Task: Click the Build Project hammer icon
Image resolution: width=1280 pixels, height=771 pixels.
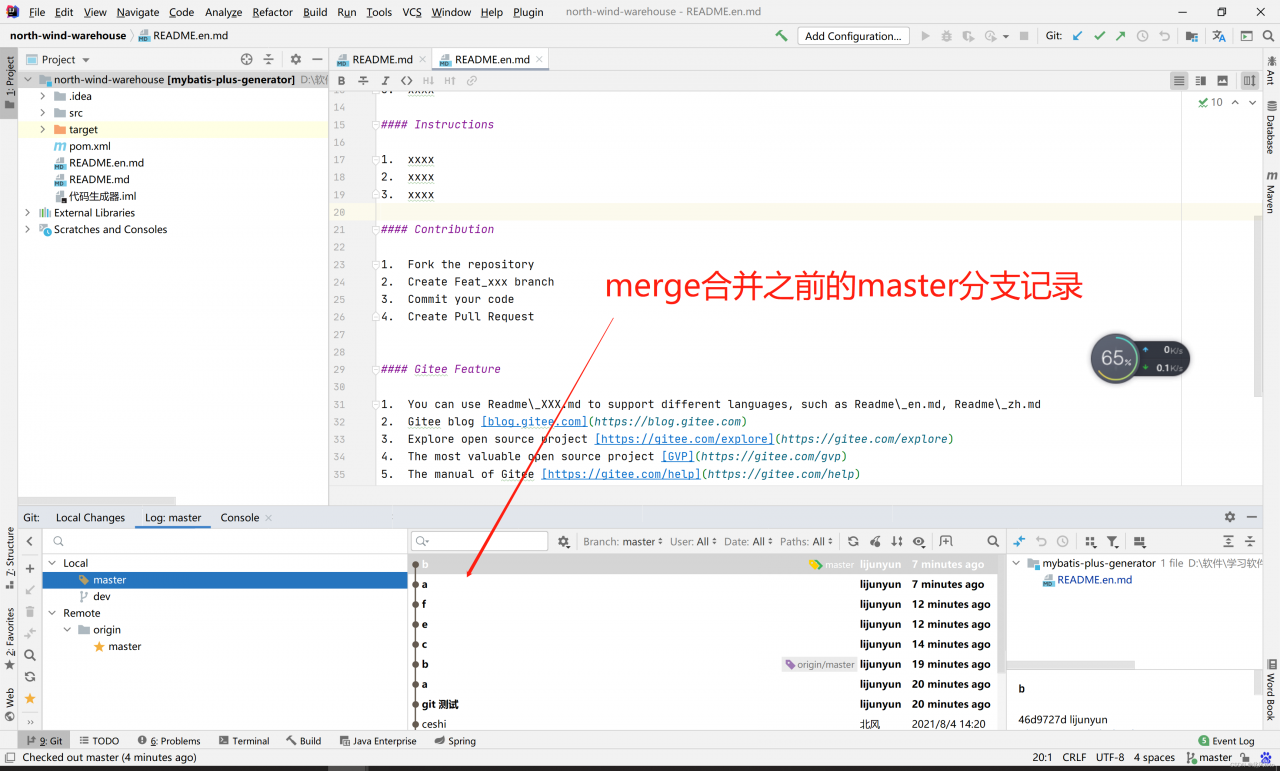Action: coord(781,36)
